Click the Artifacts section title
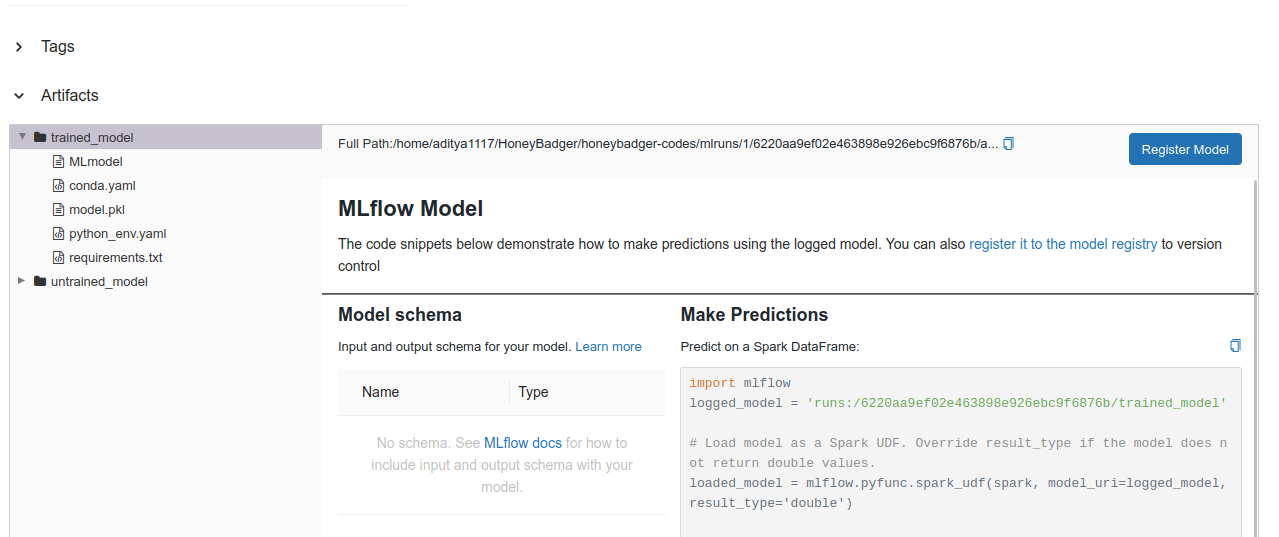 coord(70,96)
